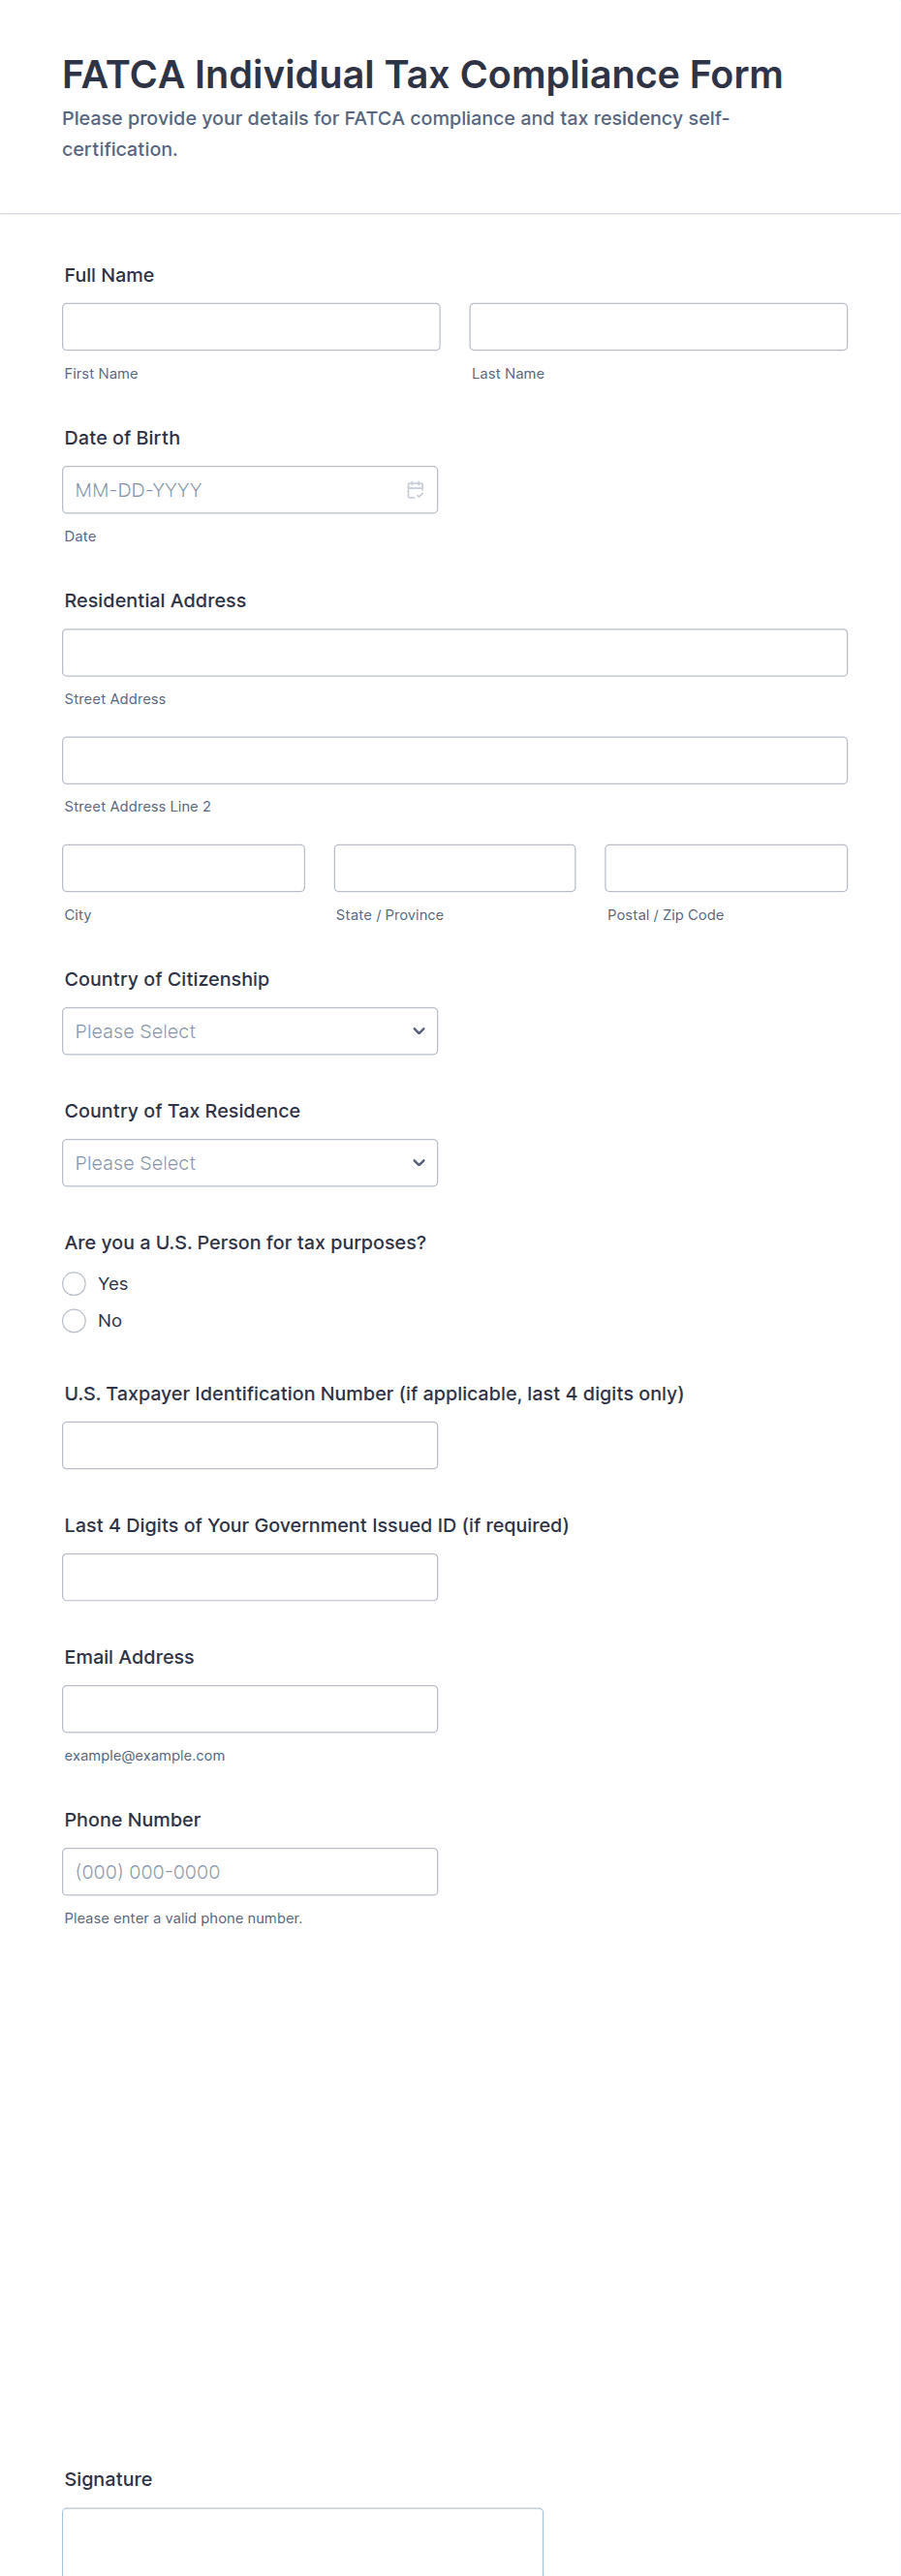Image resolution: width=901 pixels, height=2576 pixels.
Task: Select No for U.S. Person question
Action: point(74,1320)
